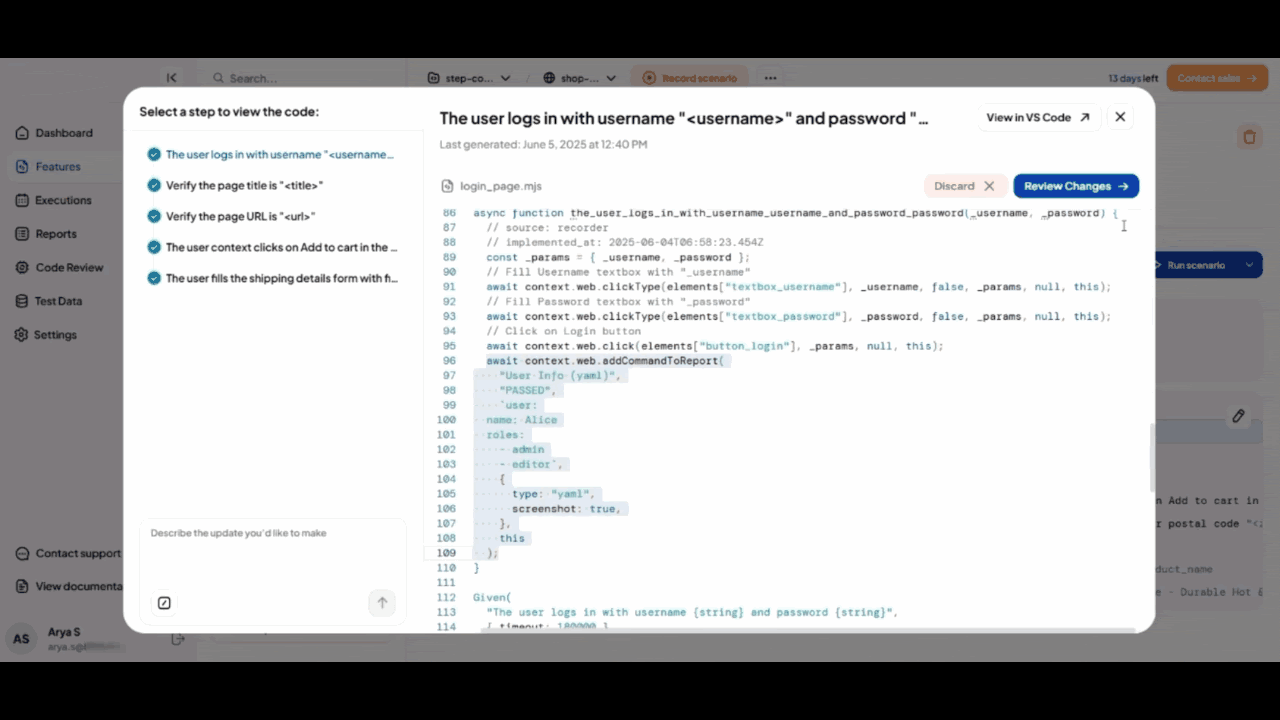
Task: Close the code viewer dialog
Action: pos(1120,117)
